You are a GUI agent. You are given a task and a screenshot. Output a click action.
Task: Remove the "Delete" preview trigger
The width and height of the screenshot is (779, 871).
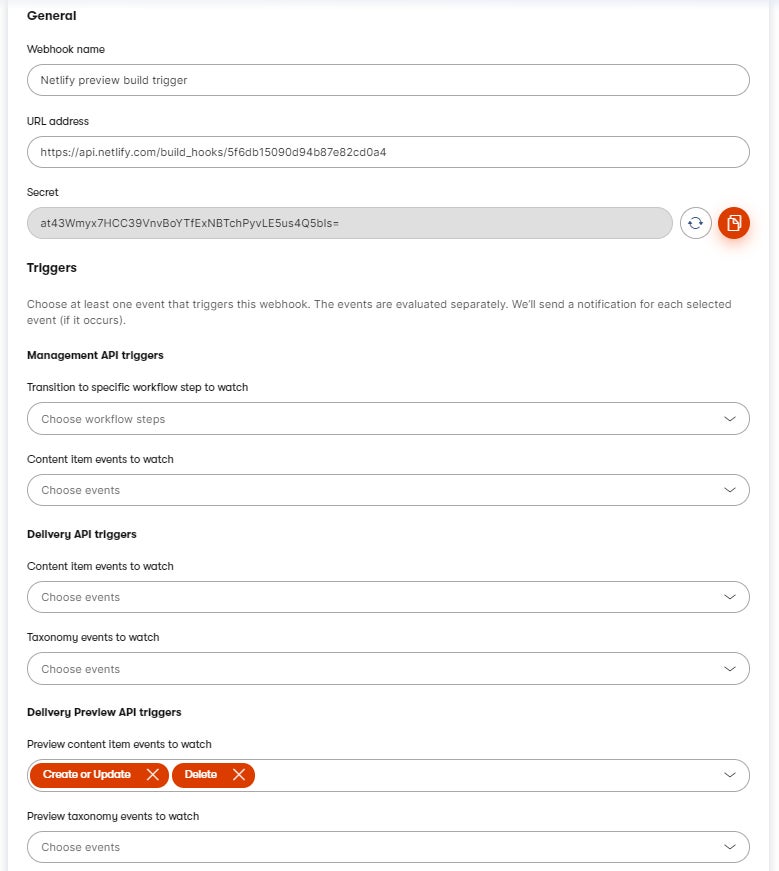(x=238, y=775)
